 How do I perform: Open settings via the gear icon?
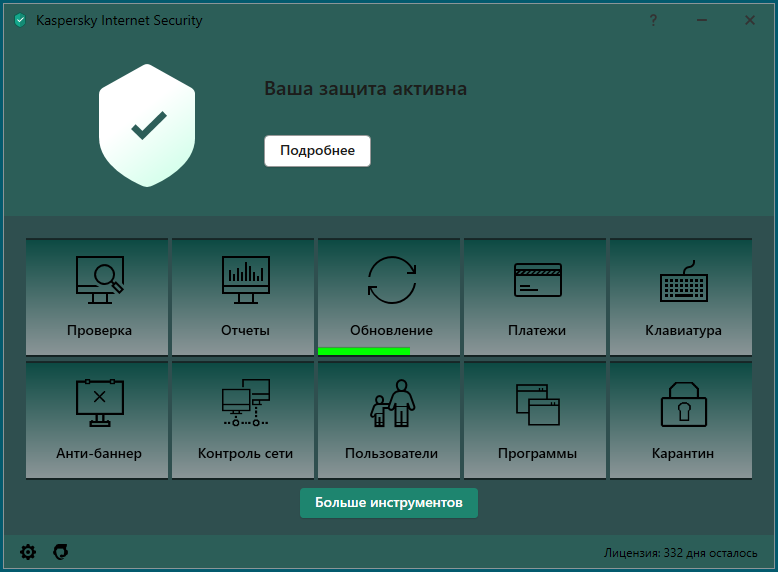pyautogui.click(x=28, y=552)
